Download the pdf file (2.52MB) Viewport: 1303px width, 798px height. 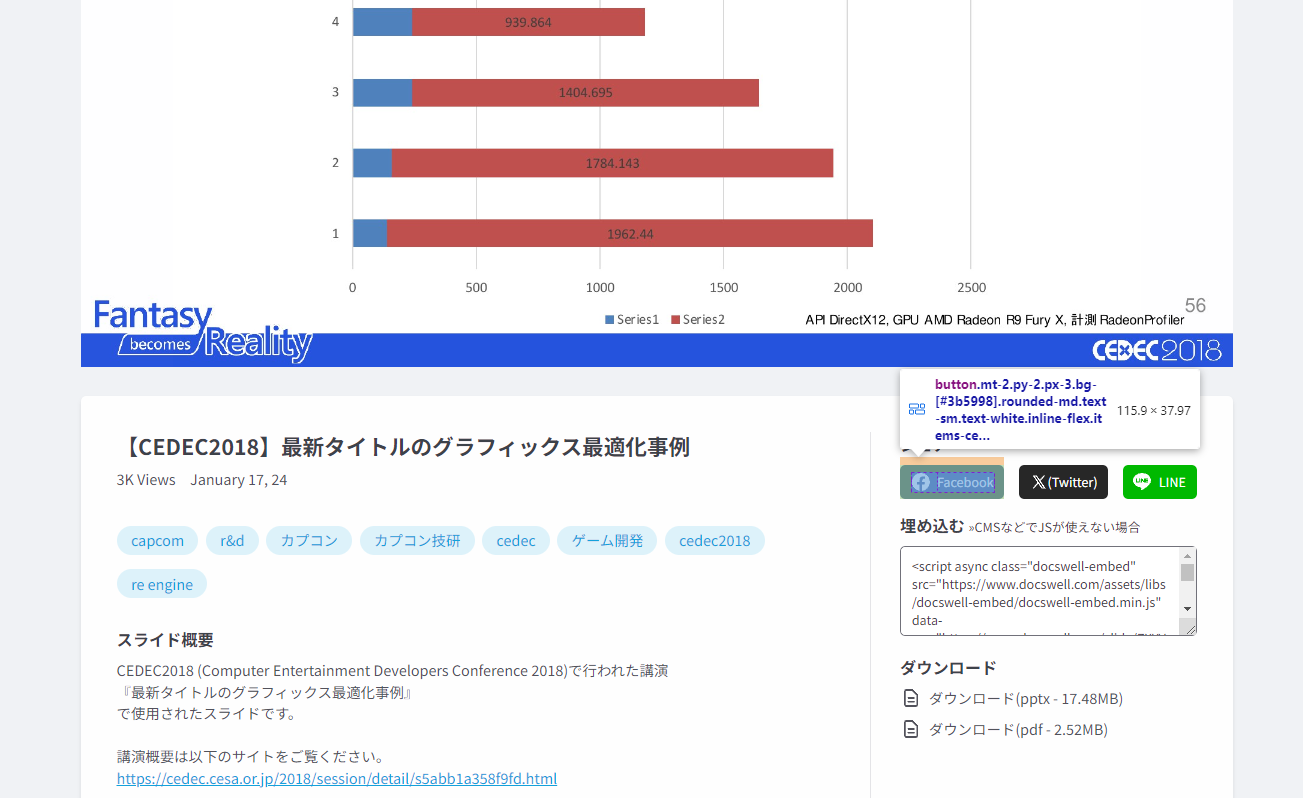(1018, 729)
